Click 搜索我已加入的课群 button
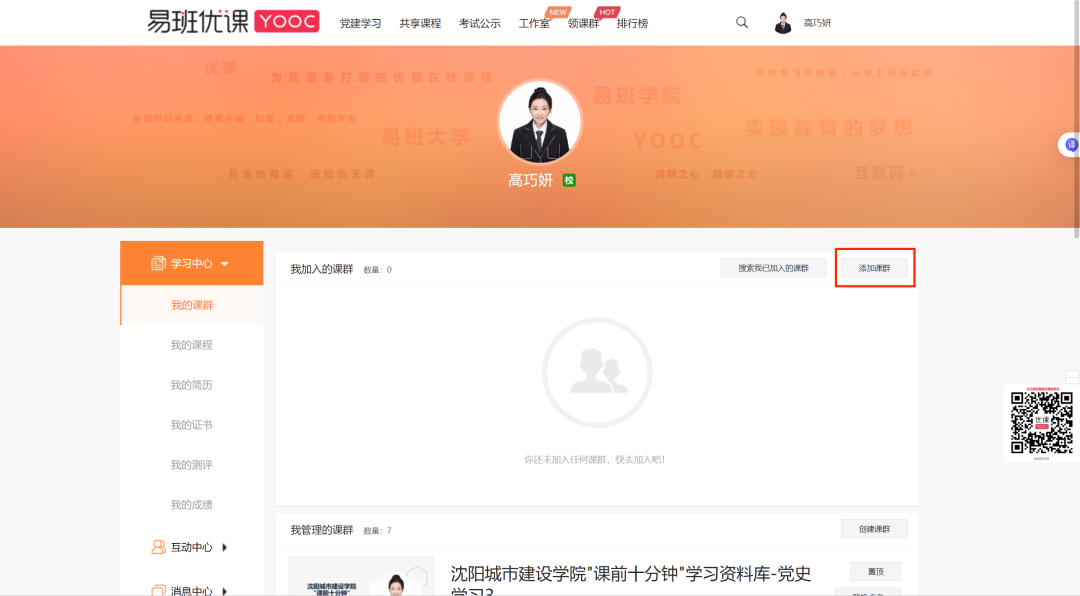This screenshot has height=596, width=1080. [x=773, y=268]
